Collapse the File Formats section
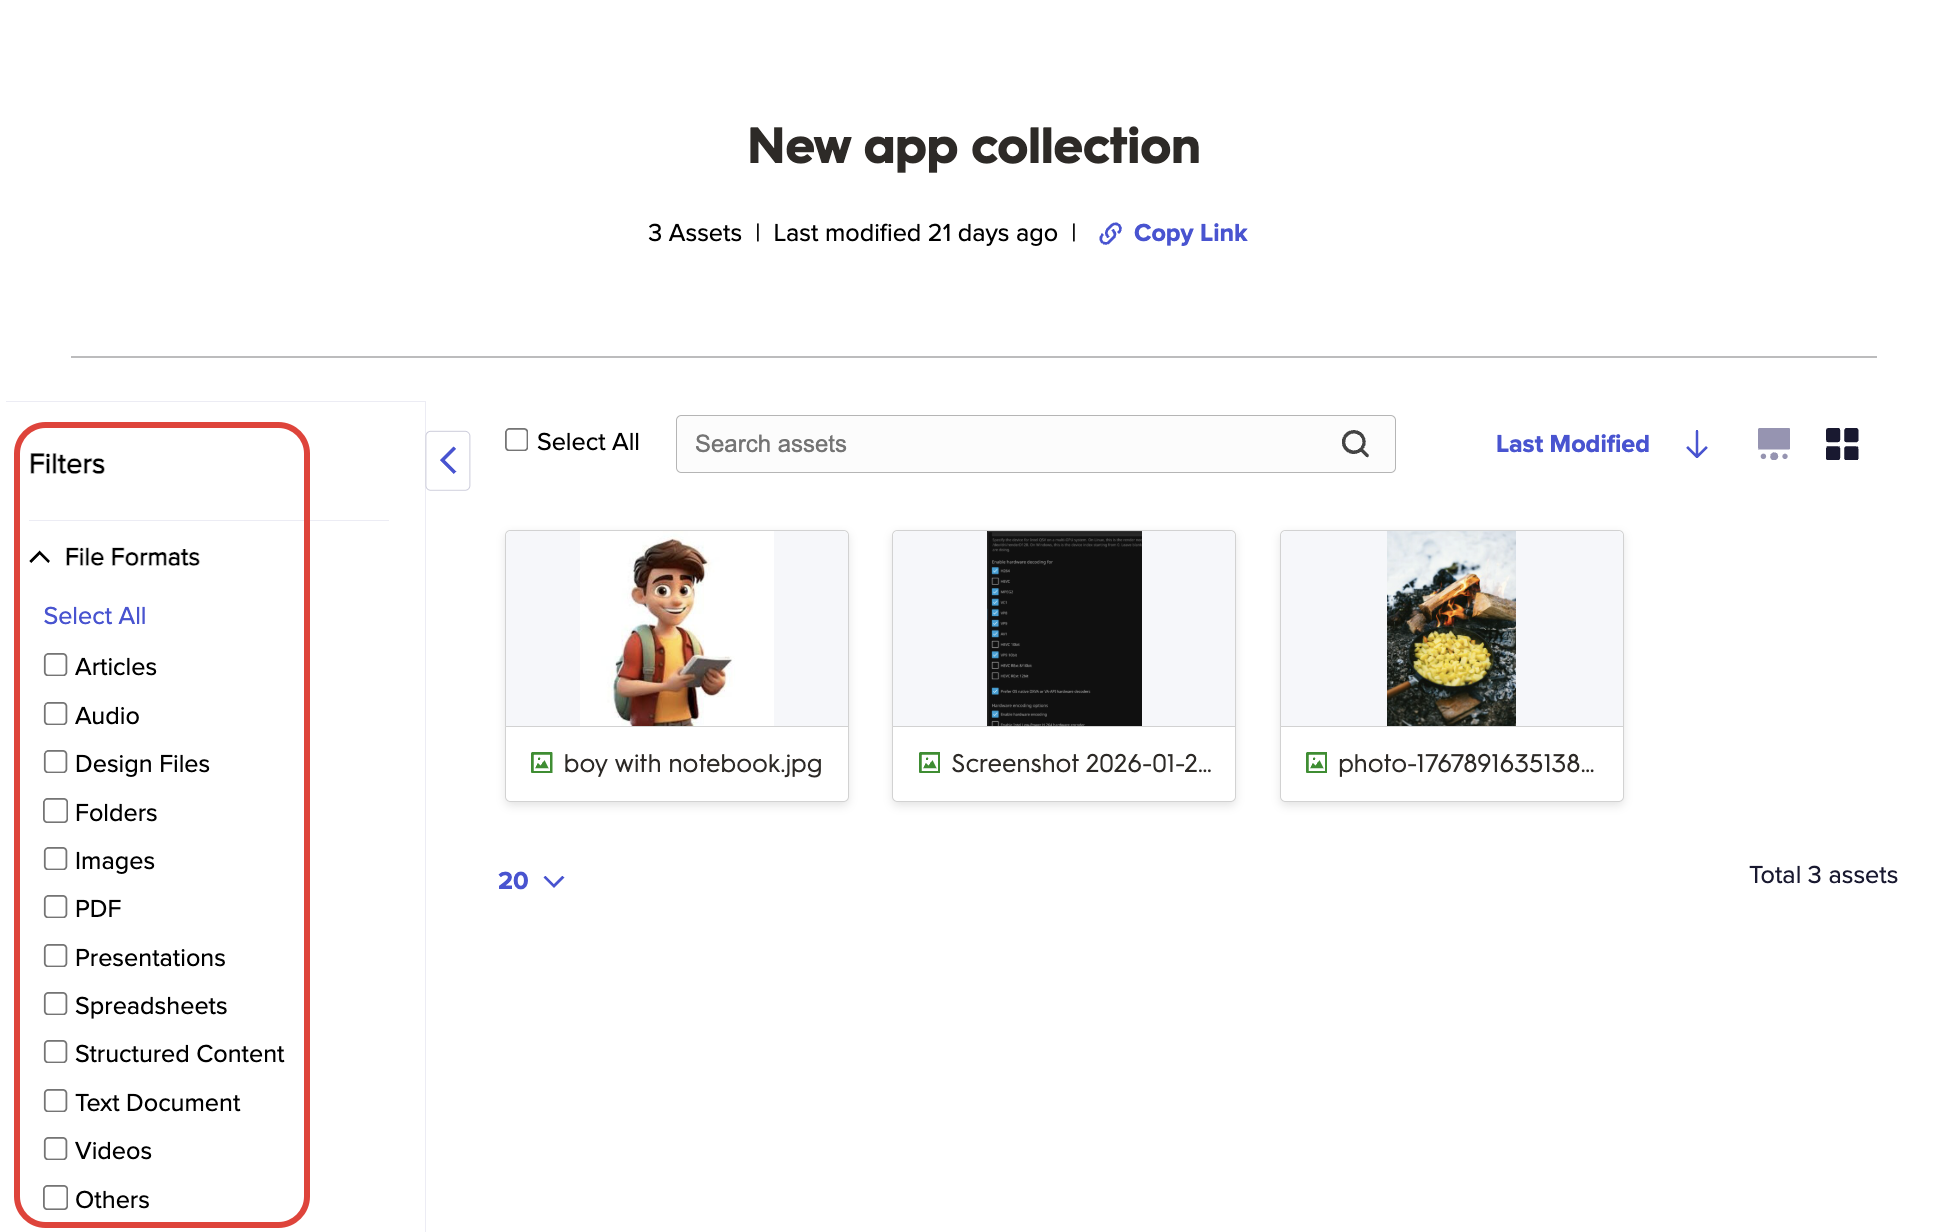The image size is (1936, 1232). coord(40,557)
